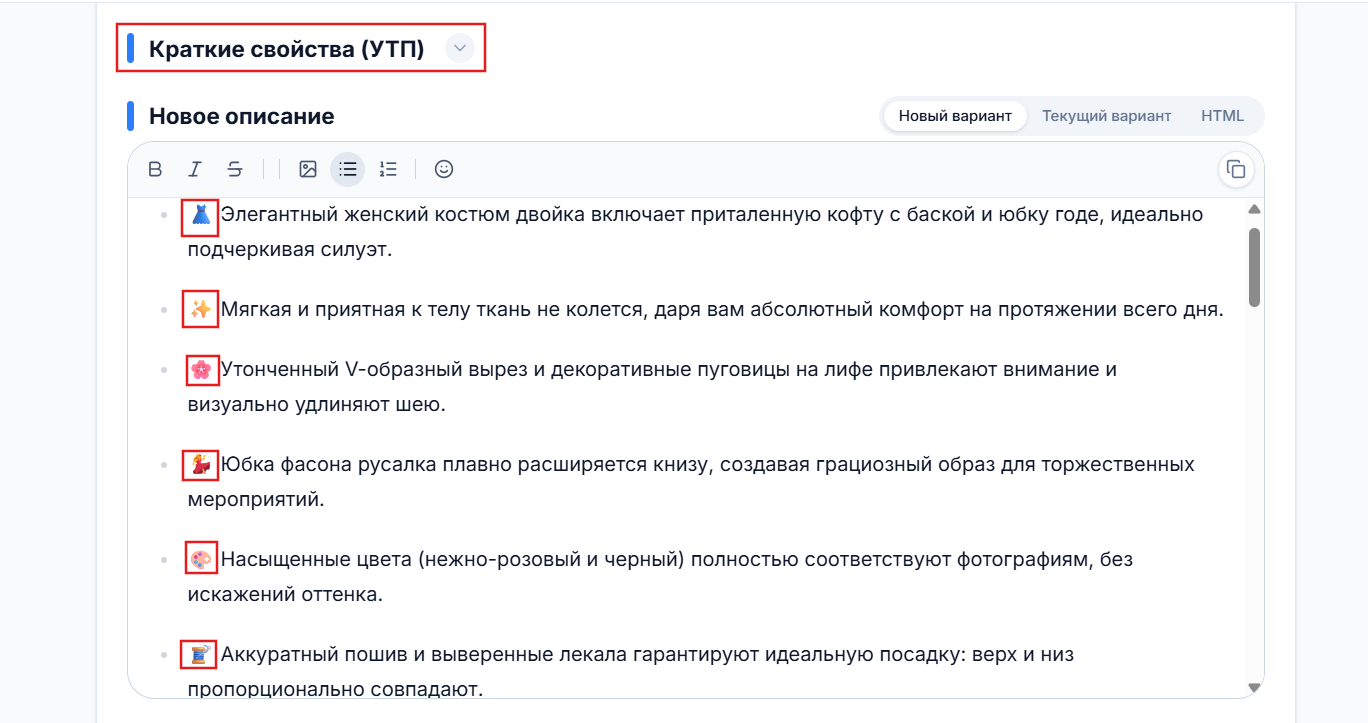Select the Новый вариант tab
Viewport: 1368px width, 723px height.
(x=955, y=116)
